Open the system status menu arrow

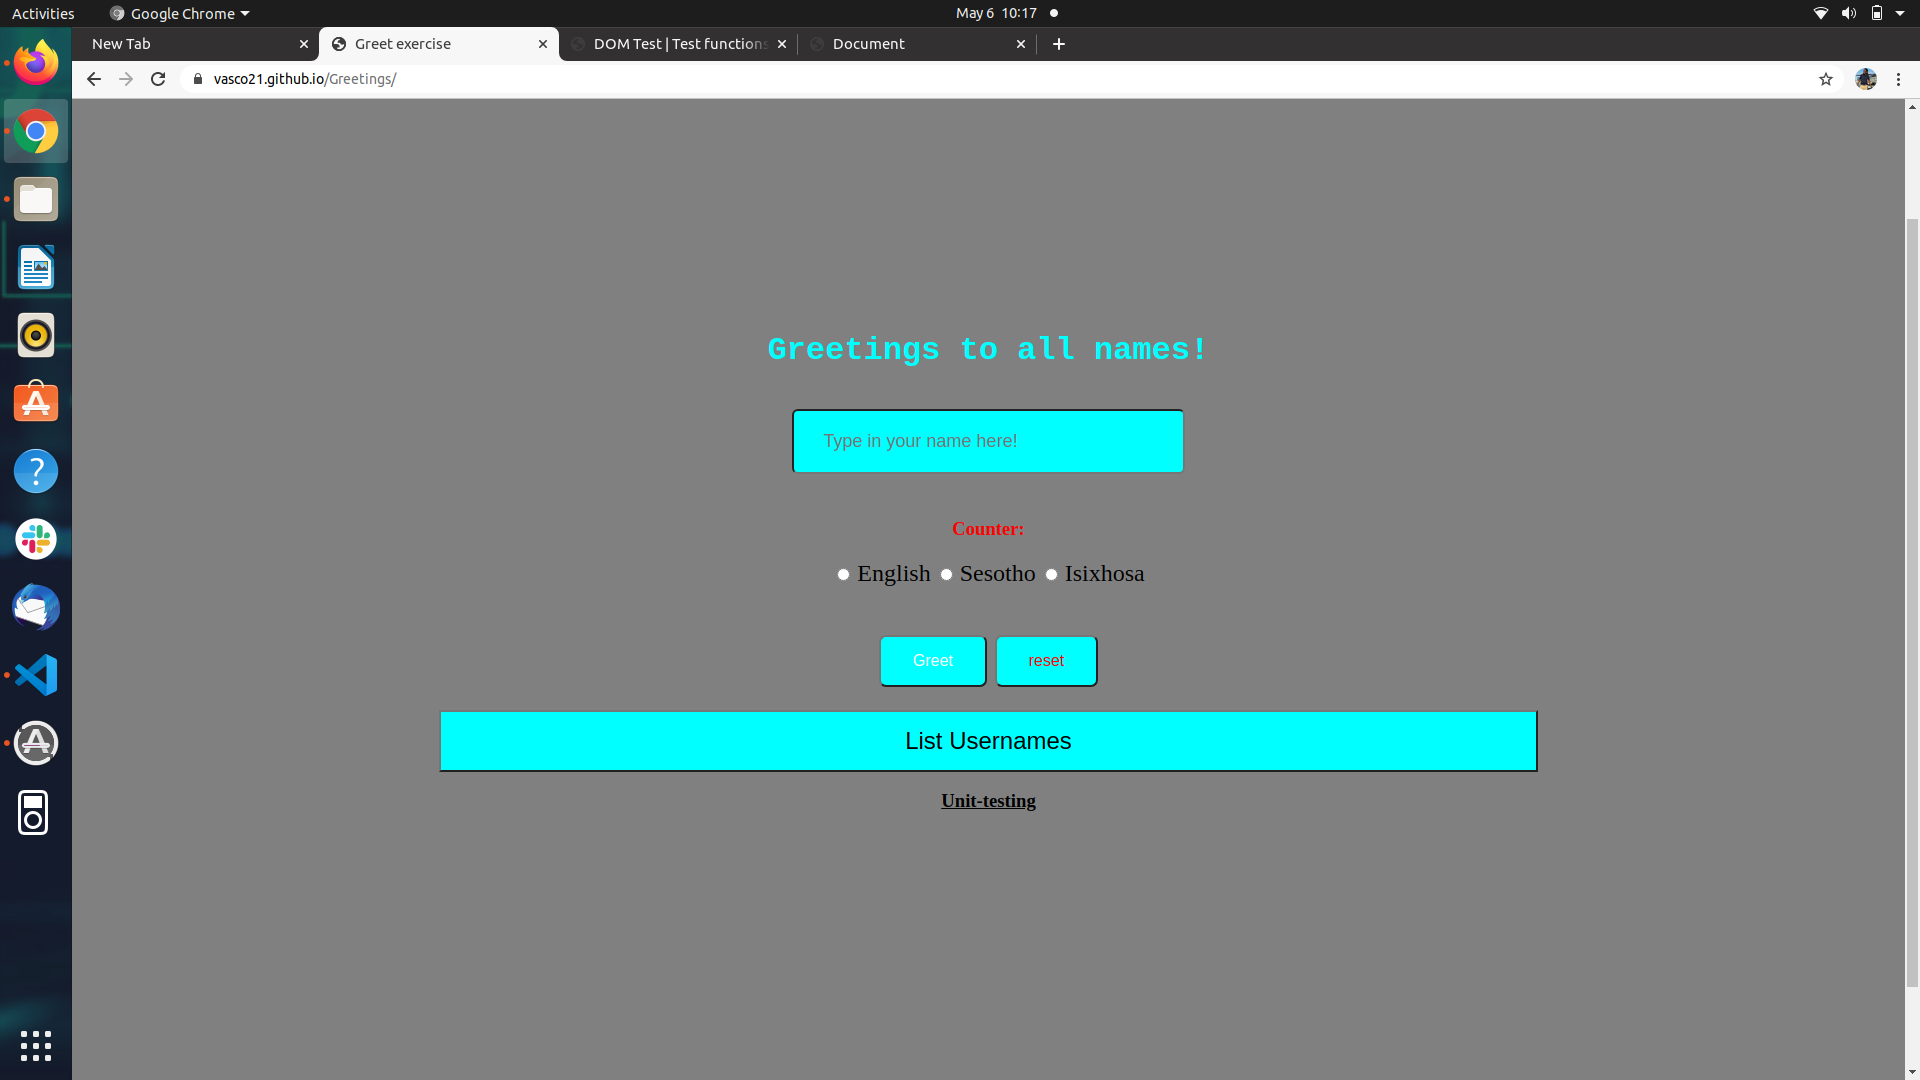point(1900,13)
